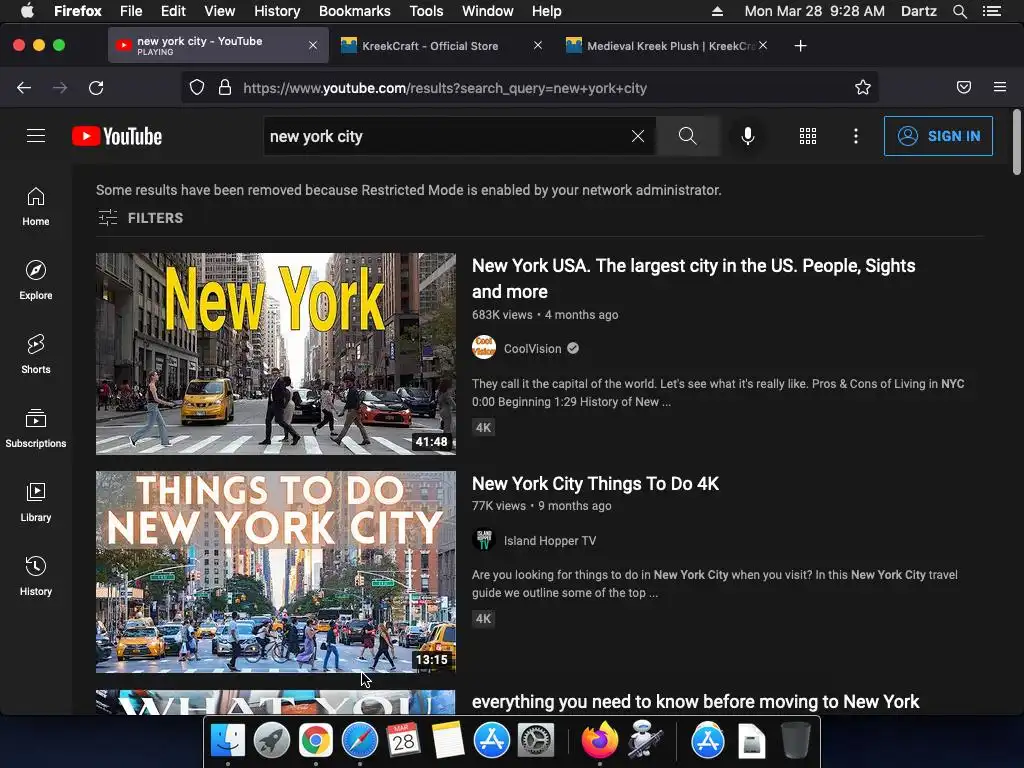Expand the FILTERS options

point(140,217)
